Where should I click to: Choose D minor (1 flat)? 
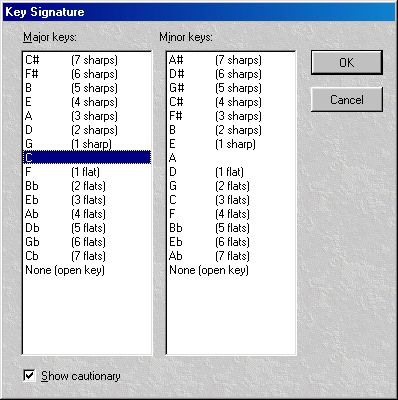point(231,172)
